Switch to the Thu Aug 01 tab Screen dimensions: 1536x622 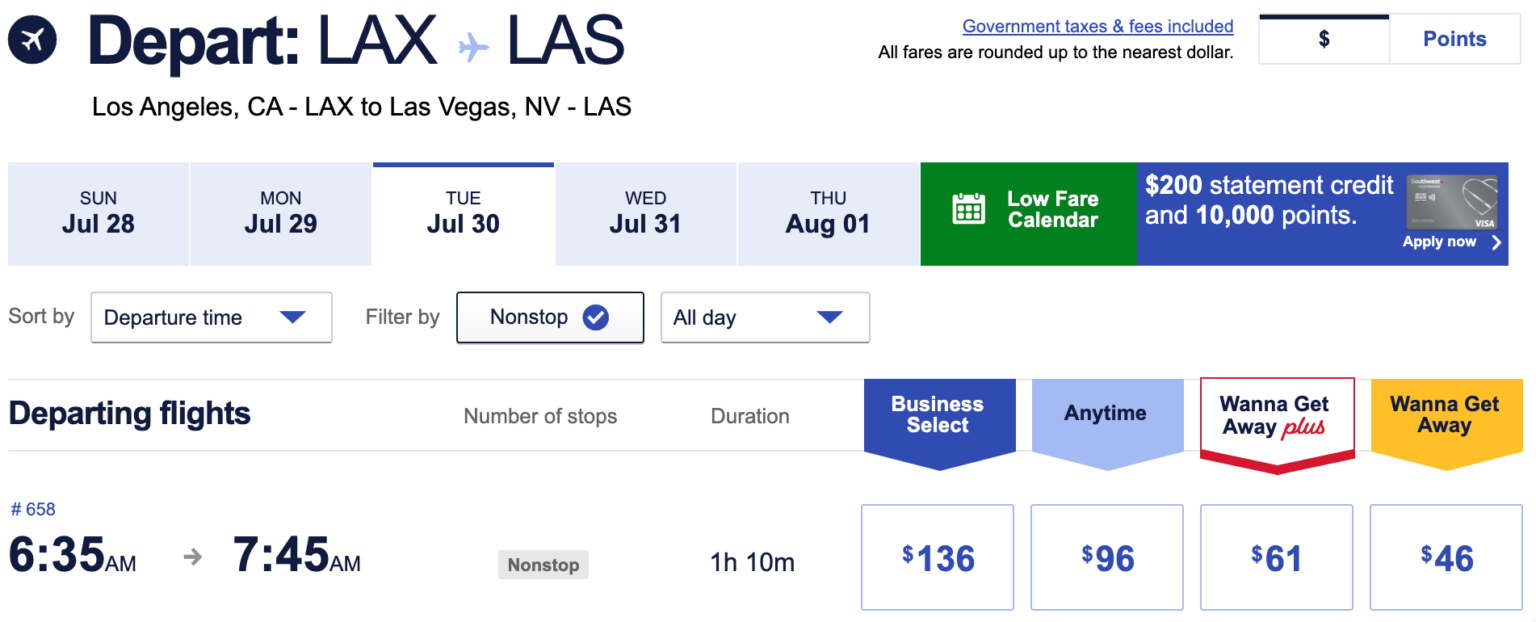tap(828, 213)
